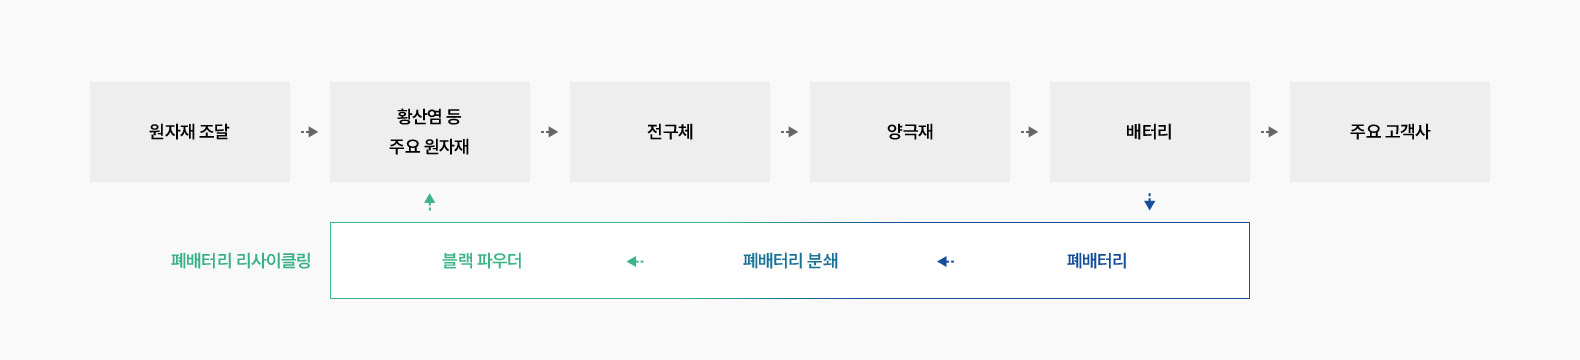The height and width of the screenshot is (360, 1580).
Task: Click the 전구체 process box
Action: point(670,132)
